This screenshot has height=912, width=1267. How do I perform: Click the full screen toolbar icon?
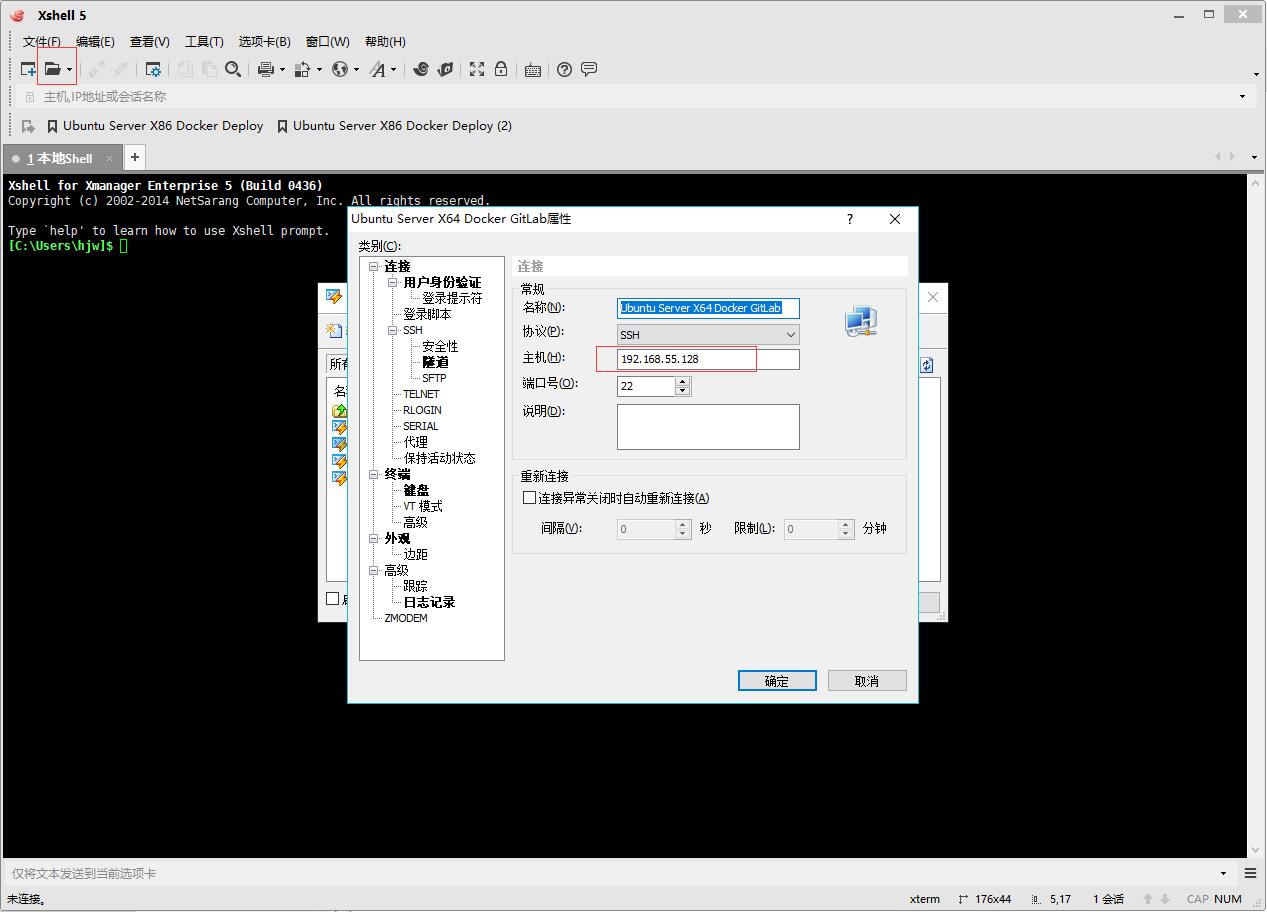[477, 69]
